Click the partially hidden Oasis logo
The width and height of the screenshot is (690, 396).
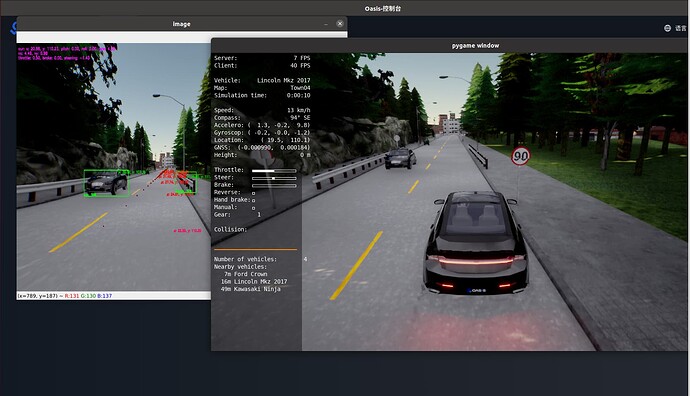(13, 28)
